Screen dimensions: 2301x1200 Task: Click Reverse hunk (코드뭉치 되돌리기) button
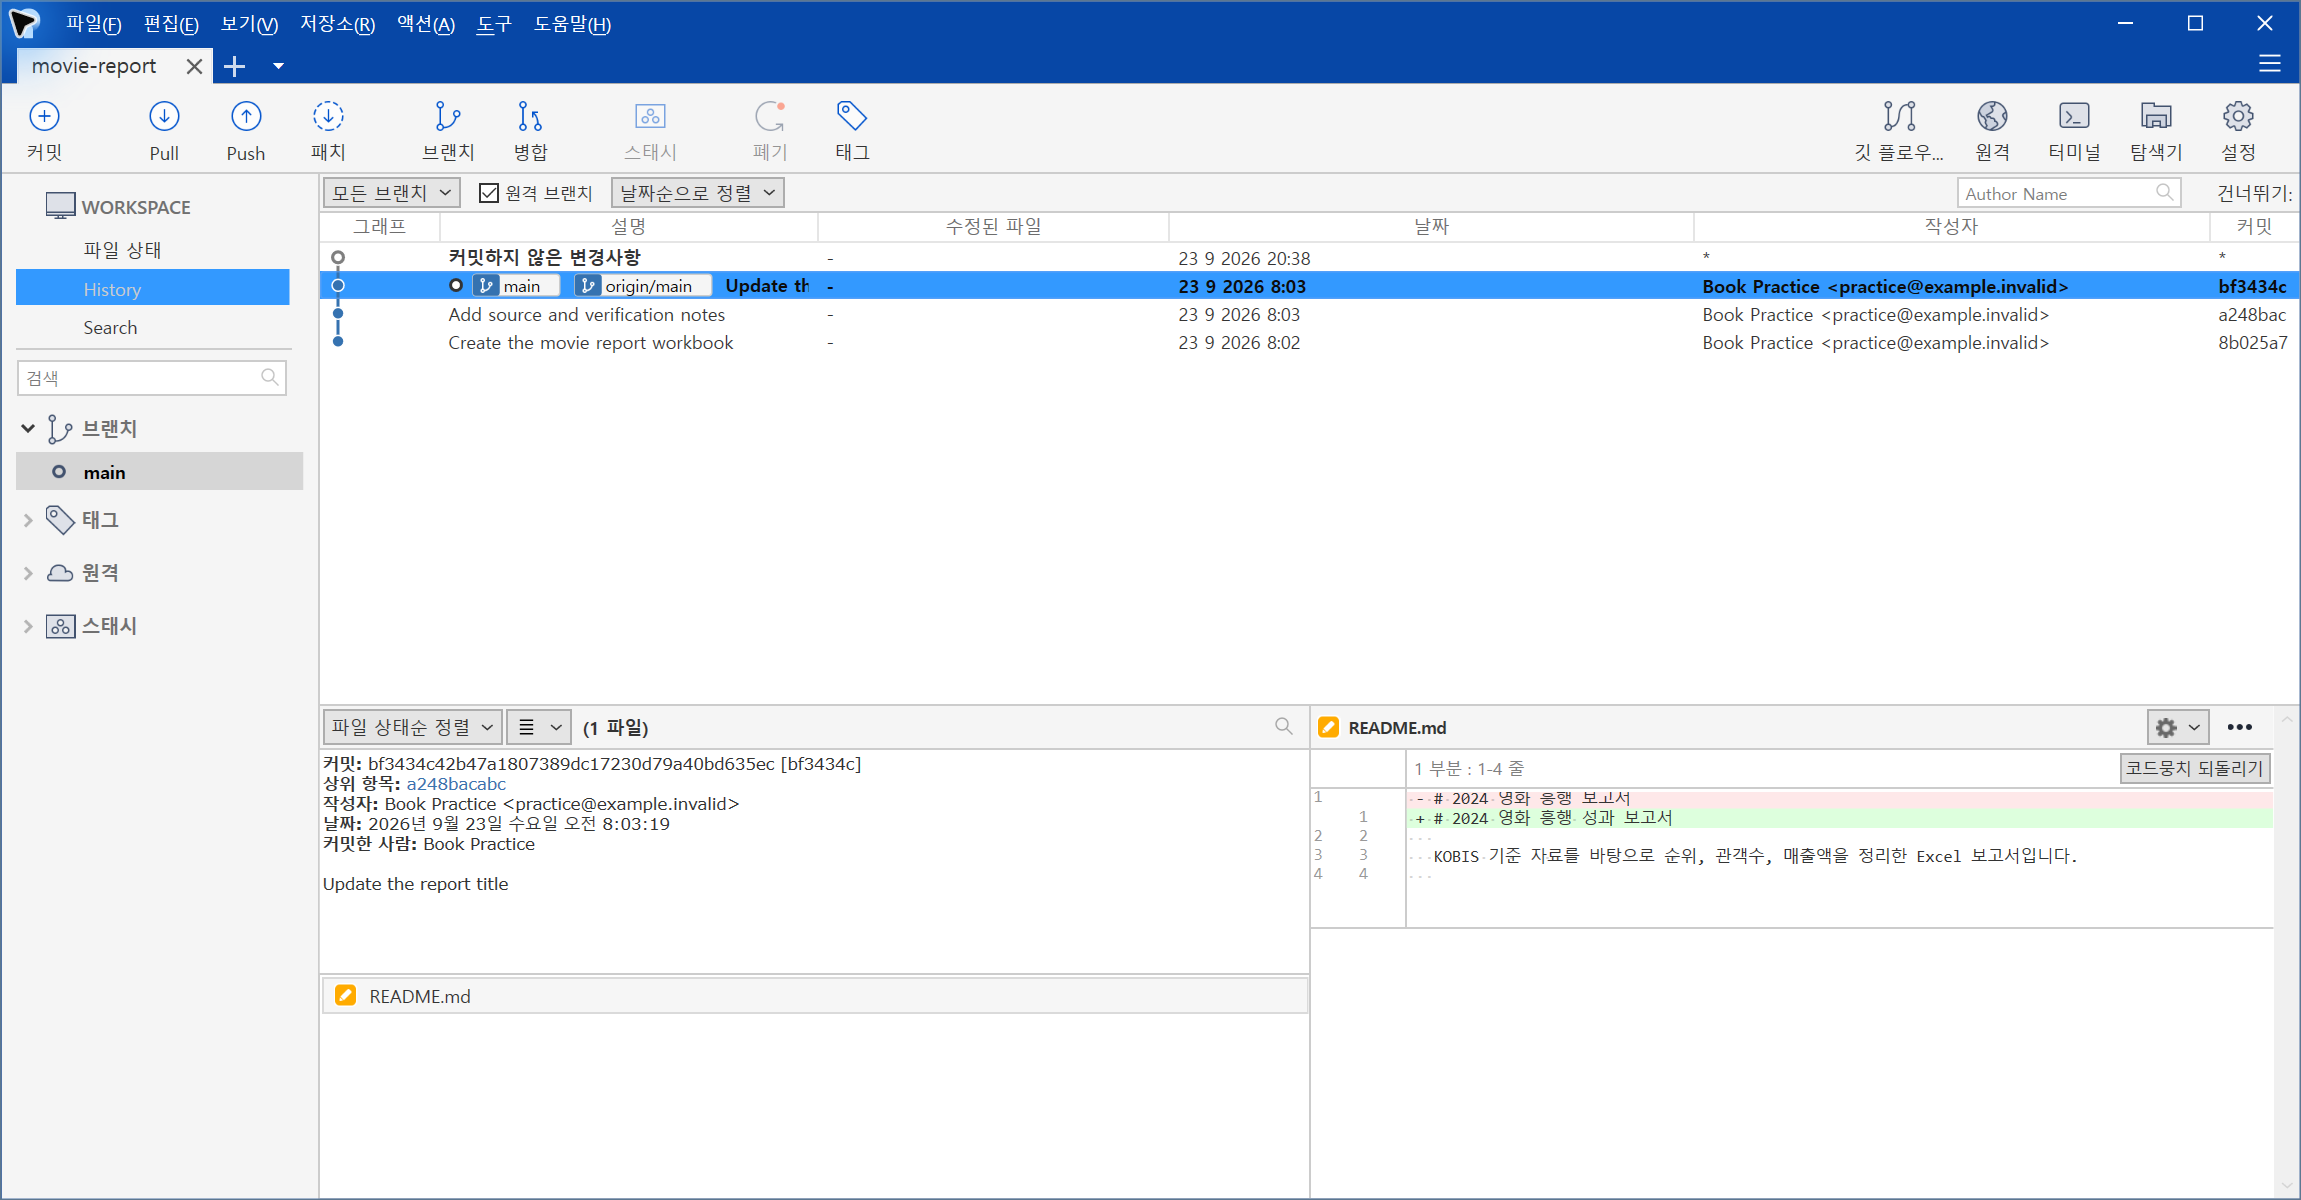2194,768
